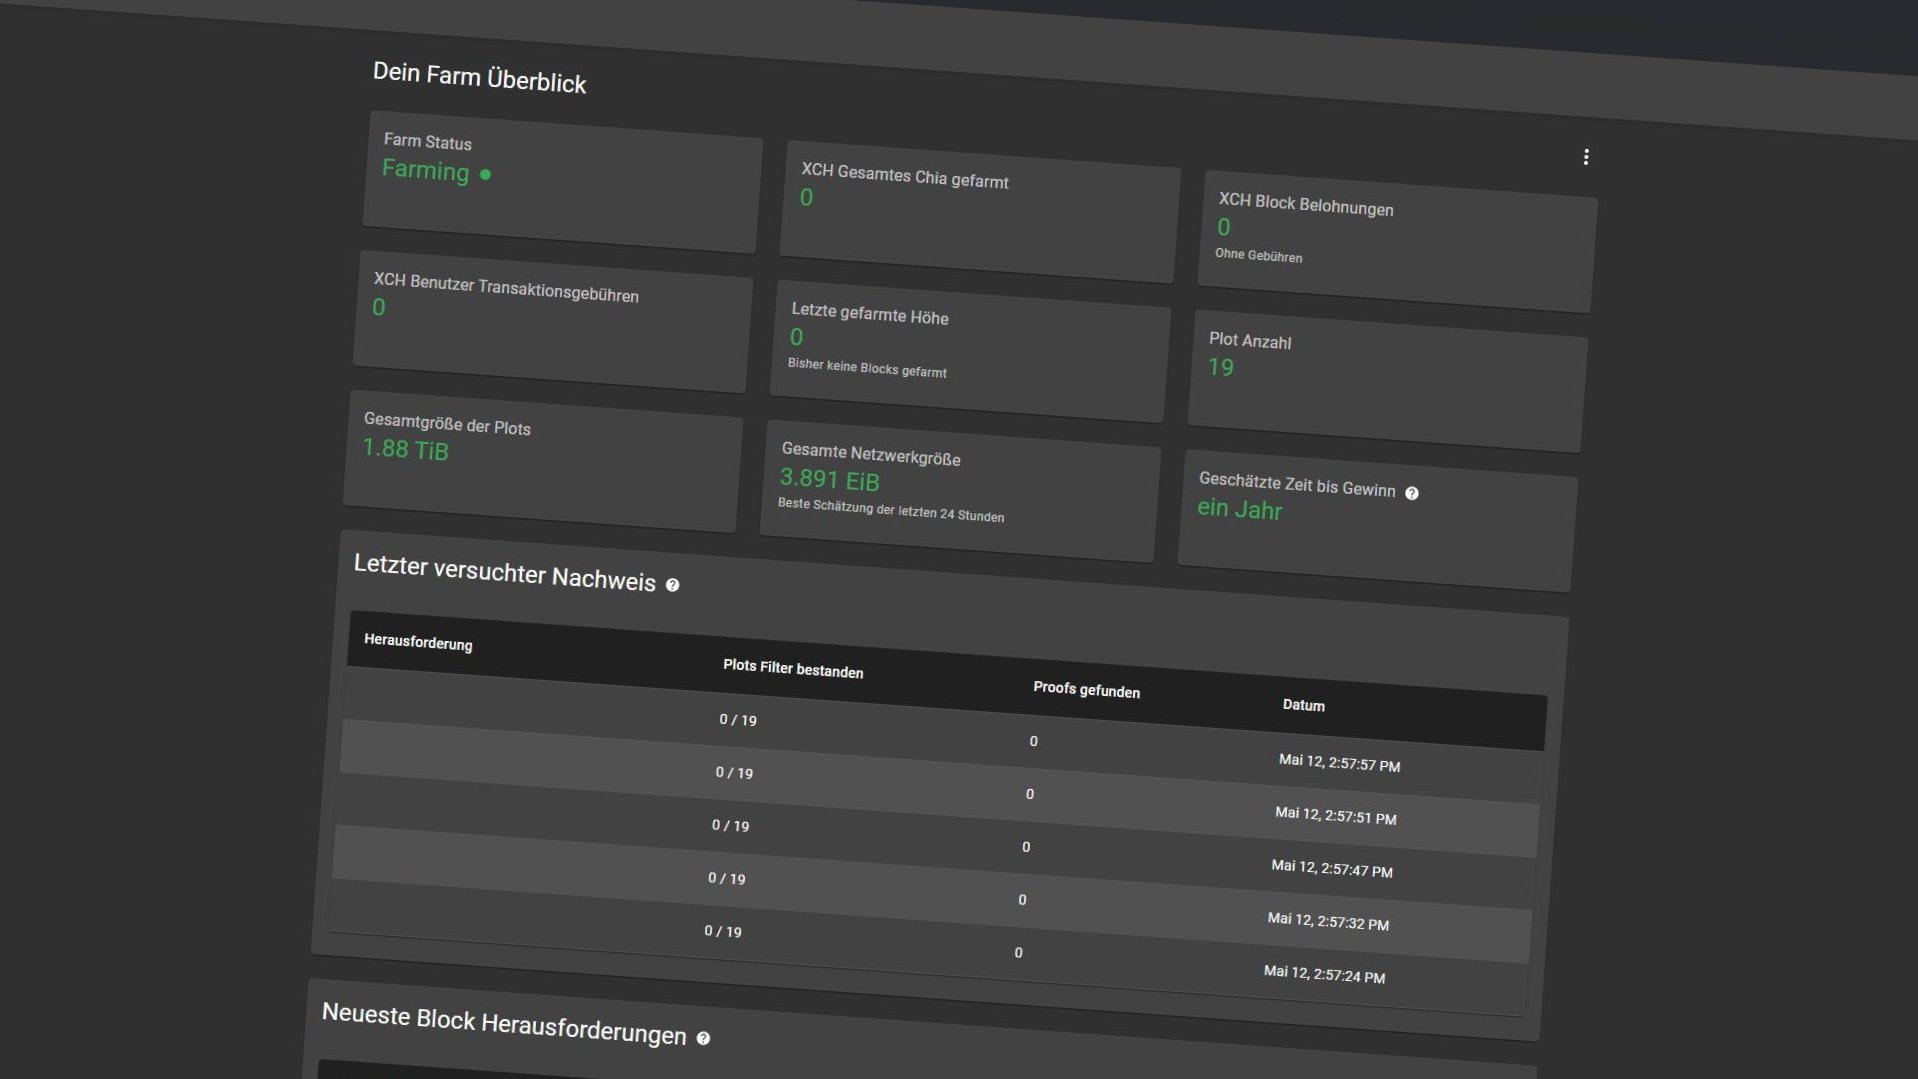
Task: Open the three-dot farm options menu
Action: (x=1586, y=157)
